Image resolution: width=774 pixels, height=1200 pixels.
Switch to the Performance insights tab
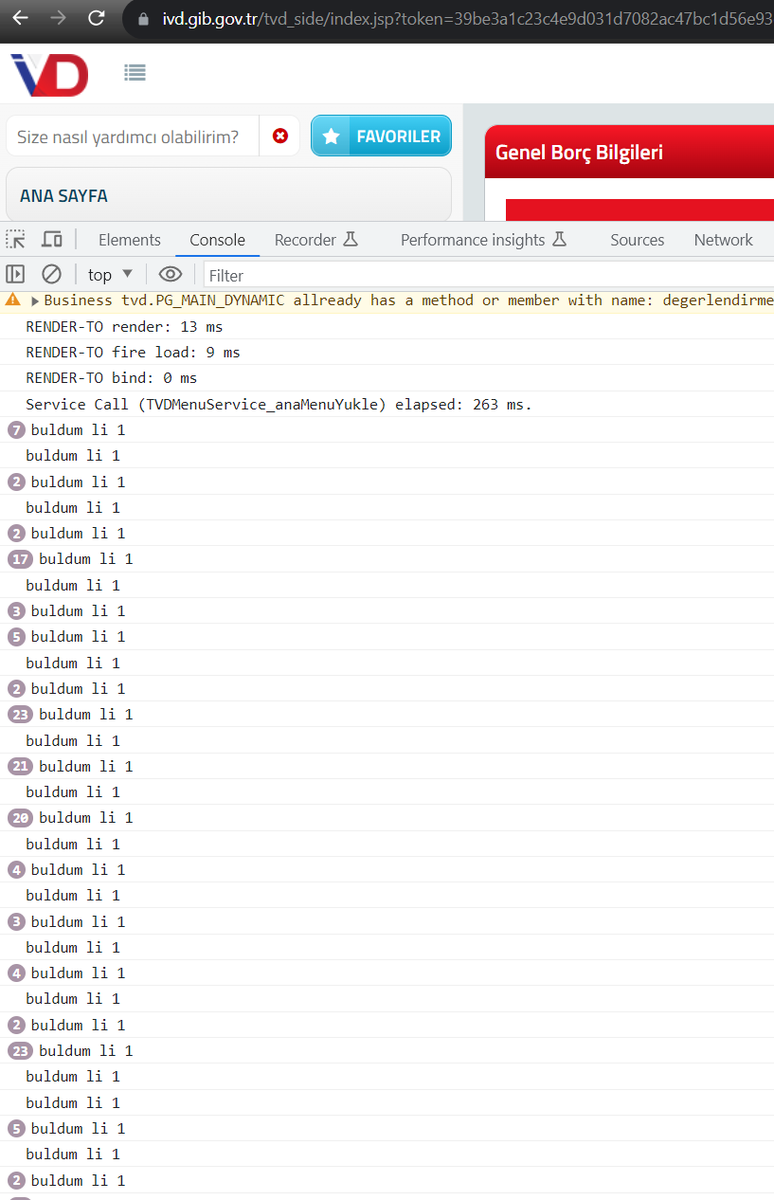tap(484, 240)
